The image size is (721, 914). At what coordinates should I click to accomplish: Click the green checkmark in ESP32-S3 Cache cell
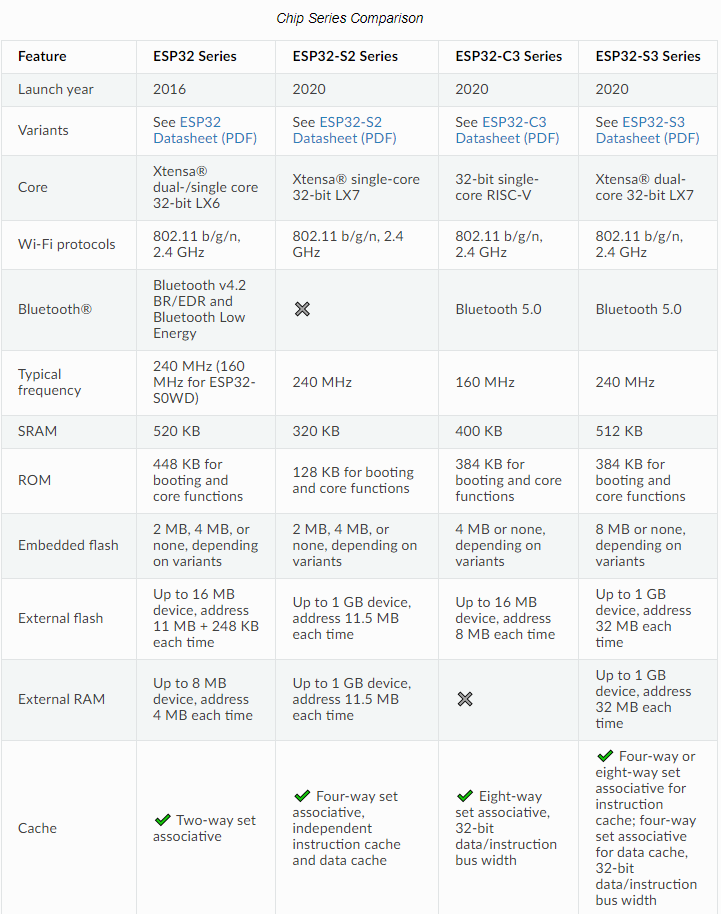click(x=605, y=756)
